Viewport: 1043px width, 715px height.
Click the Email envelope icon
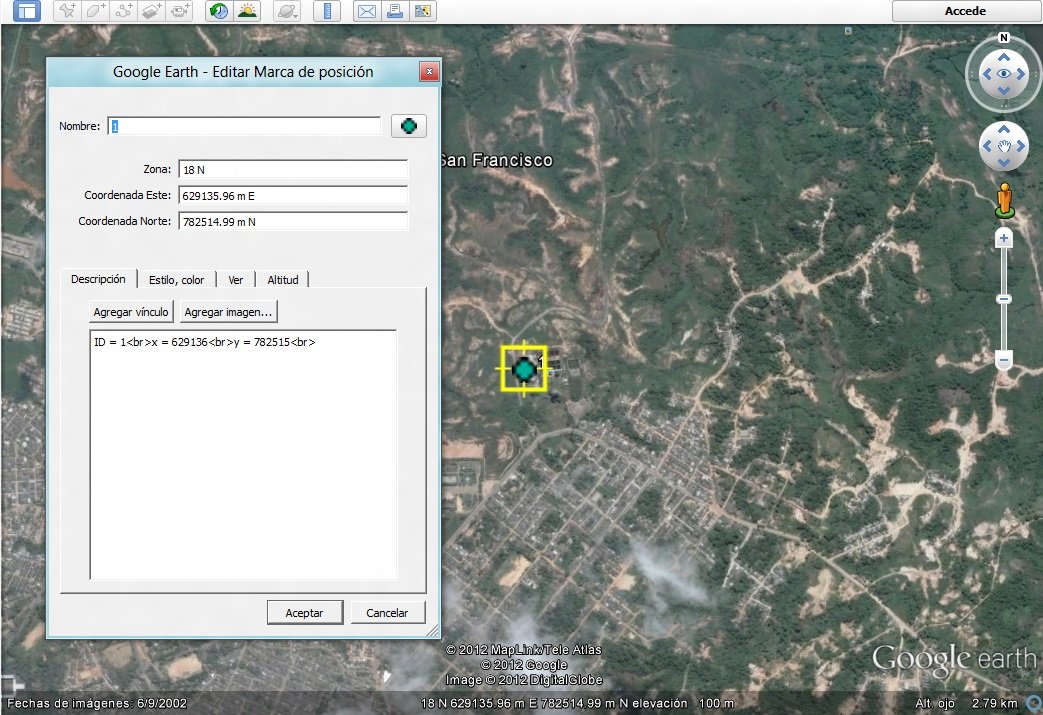tap(367, 11)
